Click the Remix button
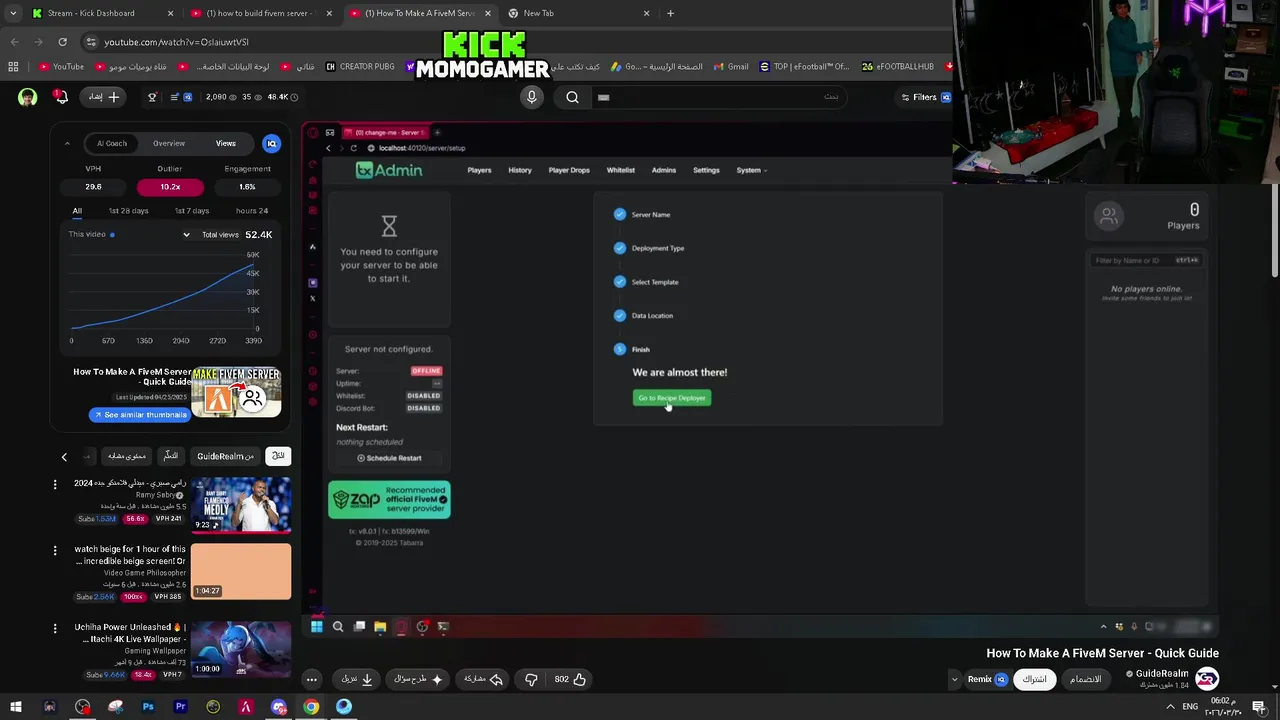The image size is (1280, 720). [988, 679]
